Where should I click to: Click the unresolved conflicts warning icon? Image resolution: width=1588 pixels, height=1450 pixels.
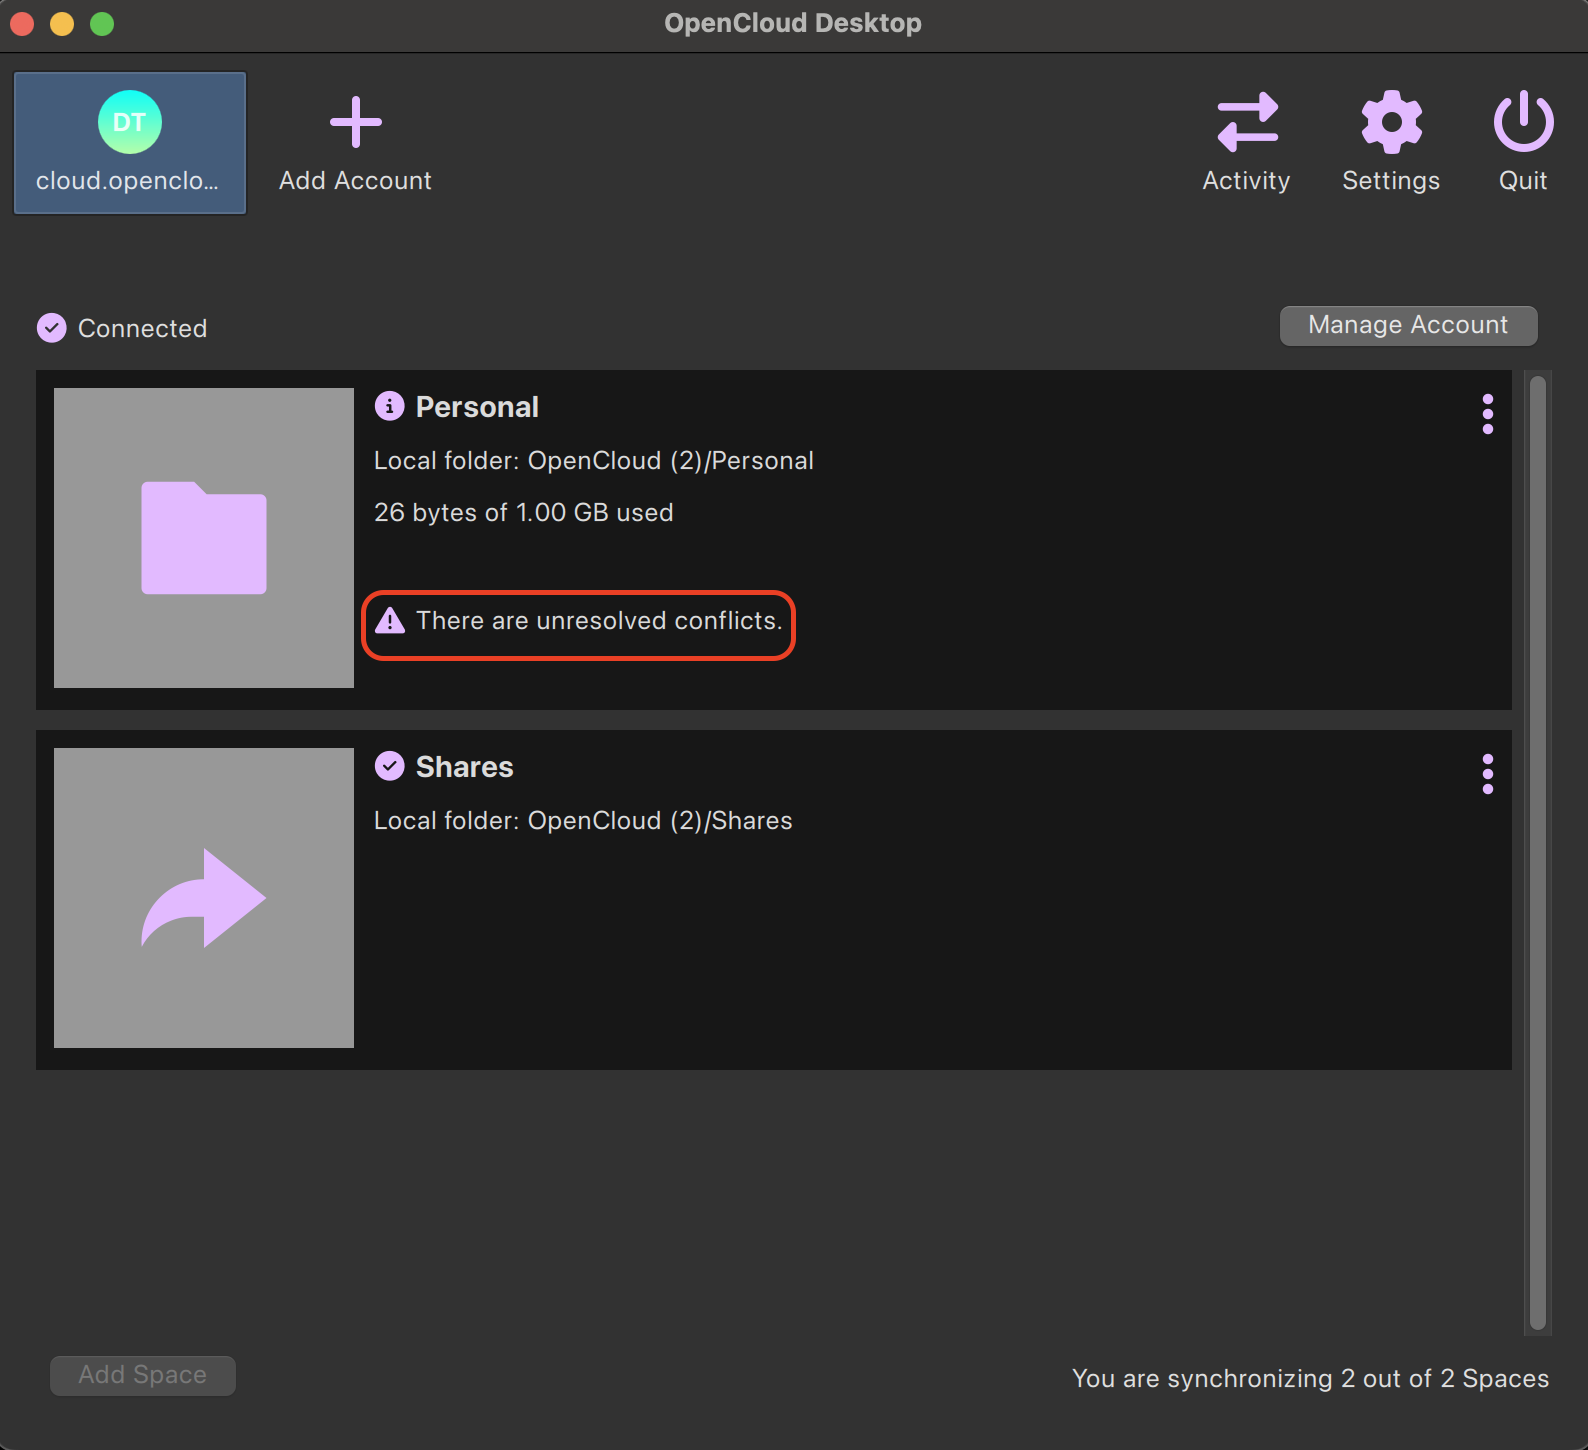coord(390,621)
